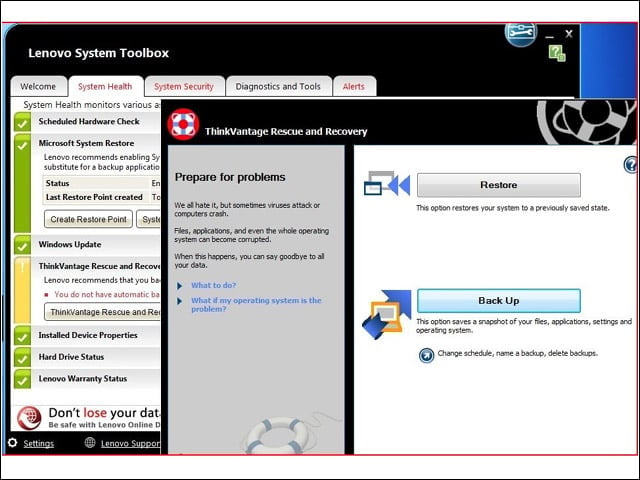Click 'You do not have automatic' warning text
640x480 pixels.
click(x=107, y=294)
